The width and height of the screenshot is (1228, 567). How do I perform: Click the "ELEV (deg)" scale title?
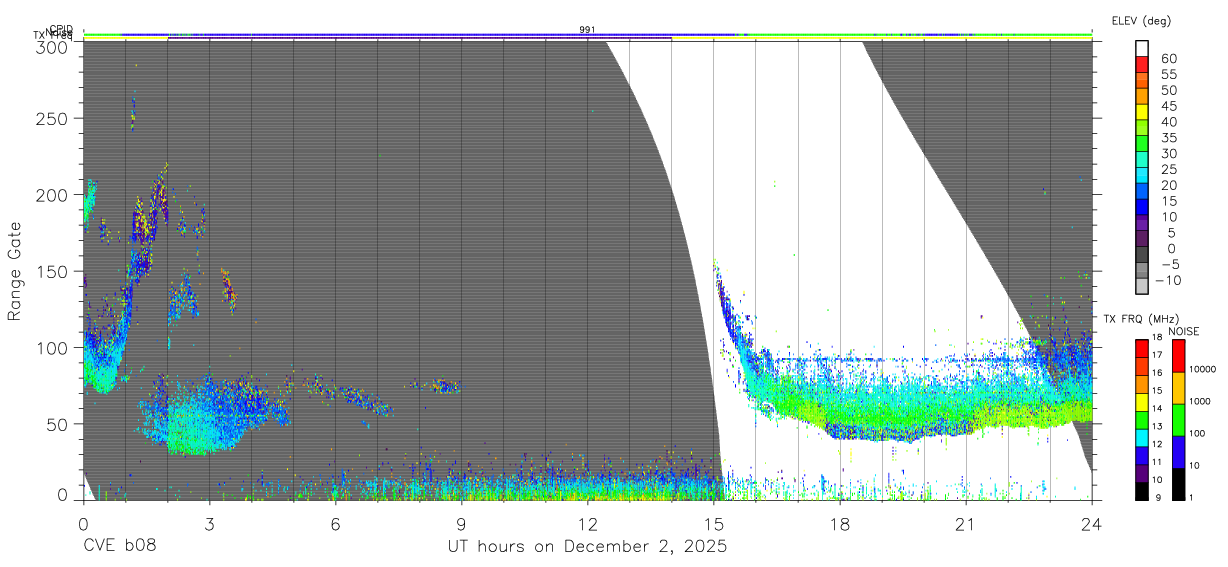[x=1141, y=21]
